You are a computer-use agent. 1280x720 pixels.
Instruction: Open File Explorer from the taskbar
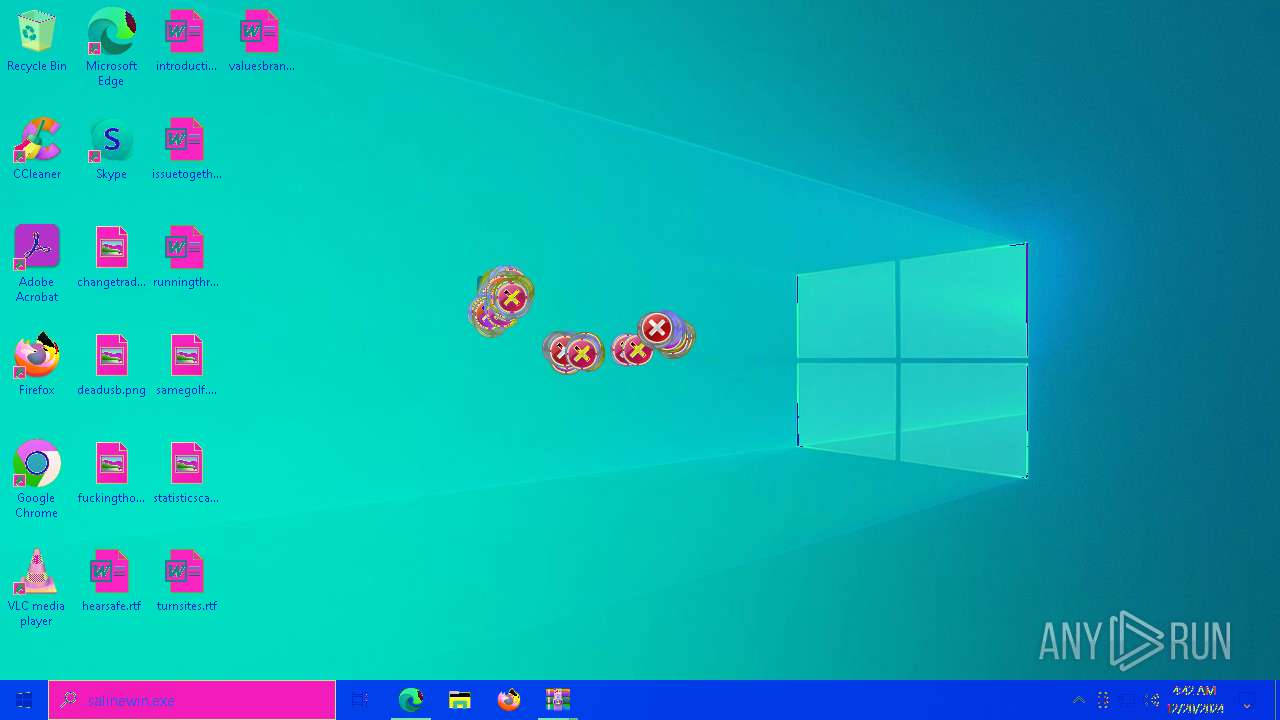[x=459, y=700]
